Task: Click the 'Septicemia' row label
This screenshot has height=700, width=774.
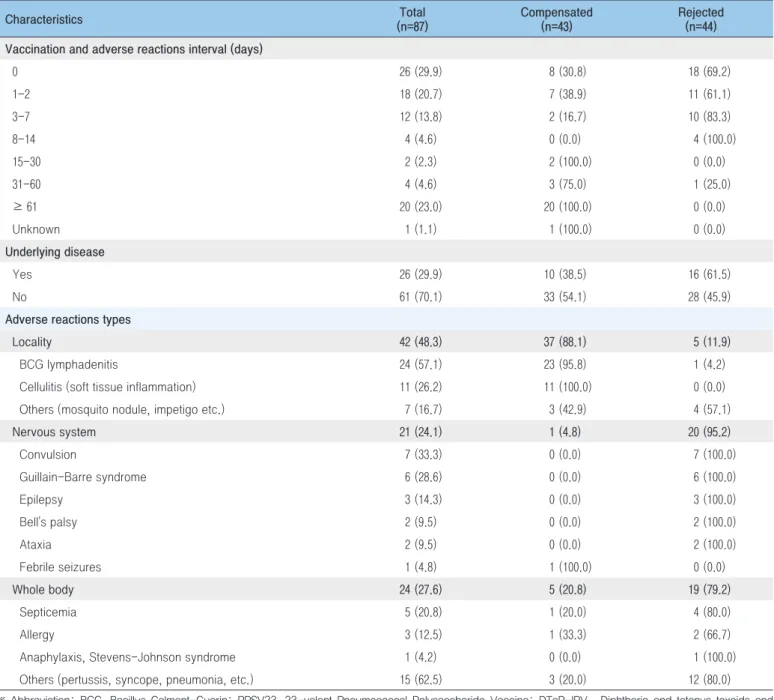Action: 48,613
